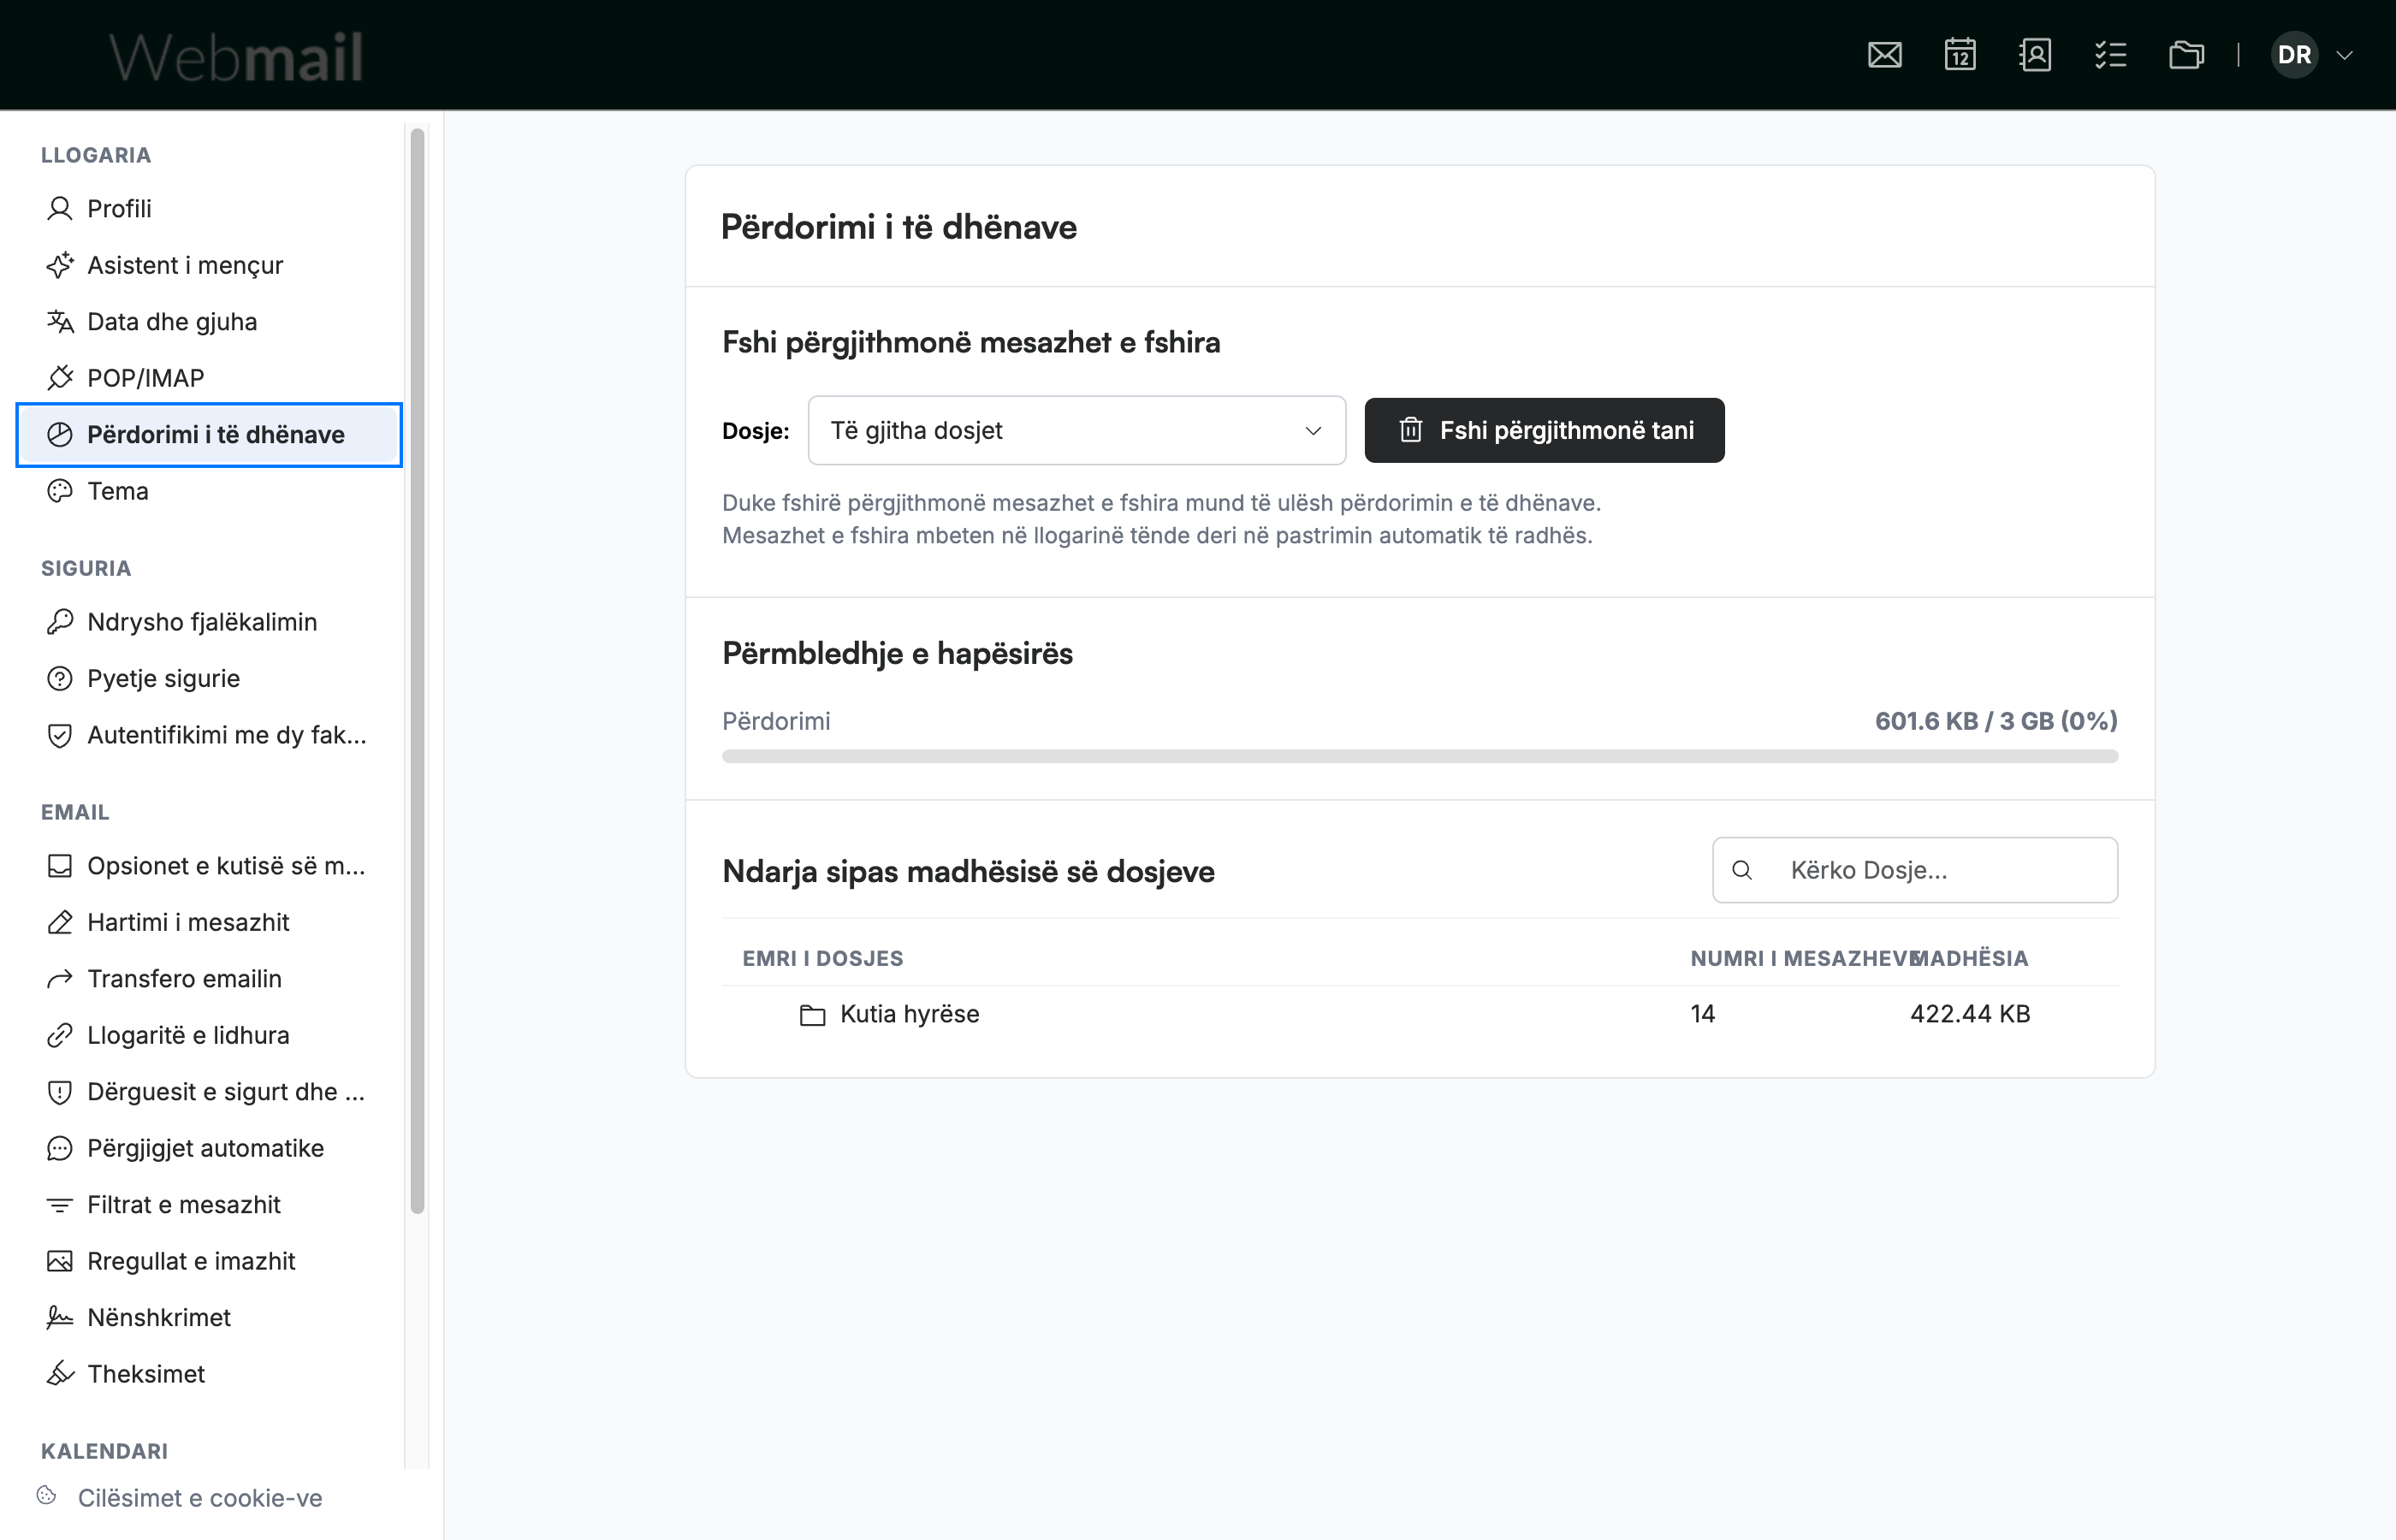This screenshot has height=1540, width=2396.
Task: Click the Profili person icon
Action: pos(60,208)
